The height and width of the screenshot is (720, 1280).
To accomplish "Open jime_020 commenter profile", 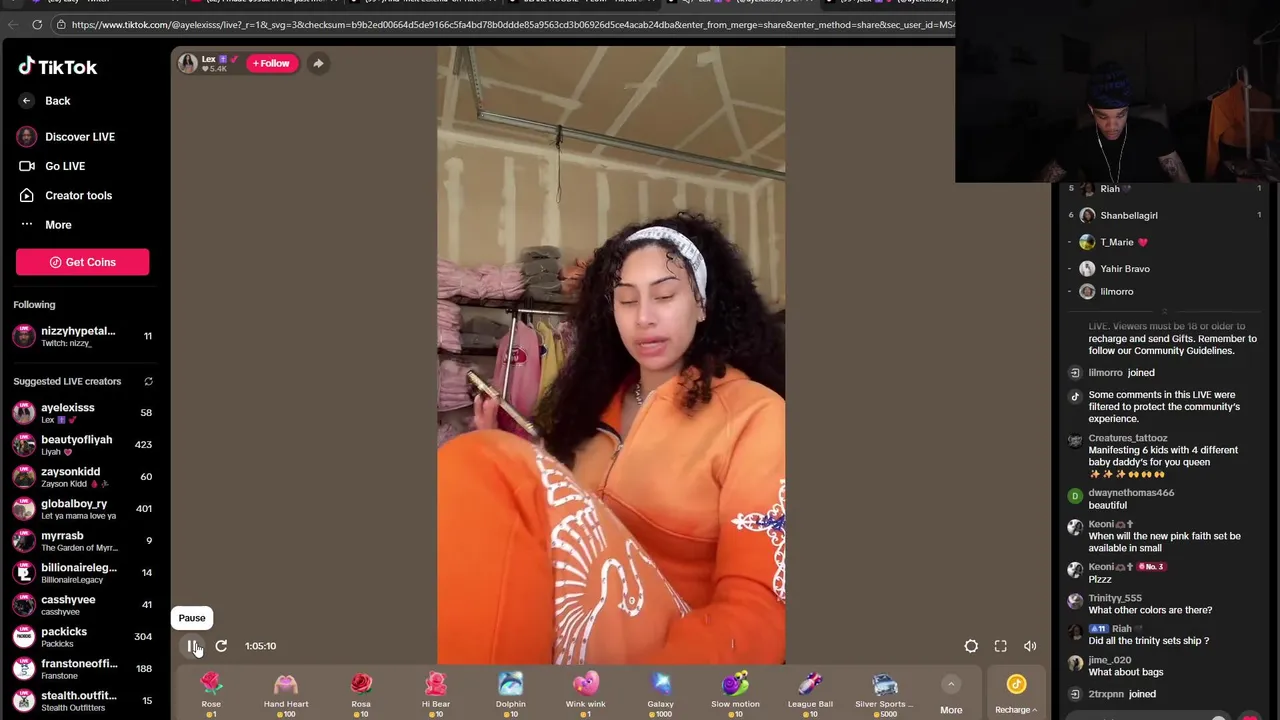I will pos(1109,660).
